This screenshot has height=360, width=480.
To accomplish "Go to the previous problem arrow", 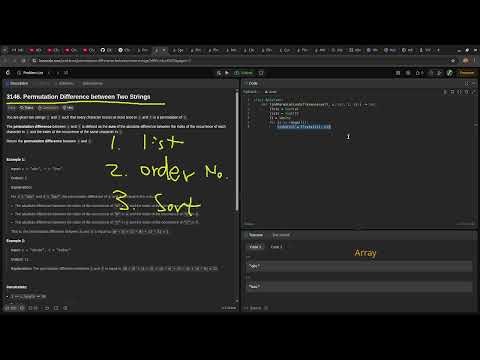I will tap(49, 73).
